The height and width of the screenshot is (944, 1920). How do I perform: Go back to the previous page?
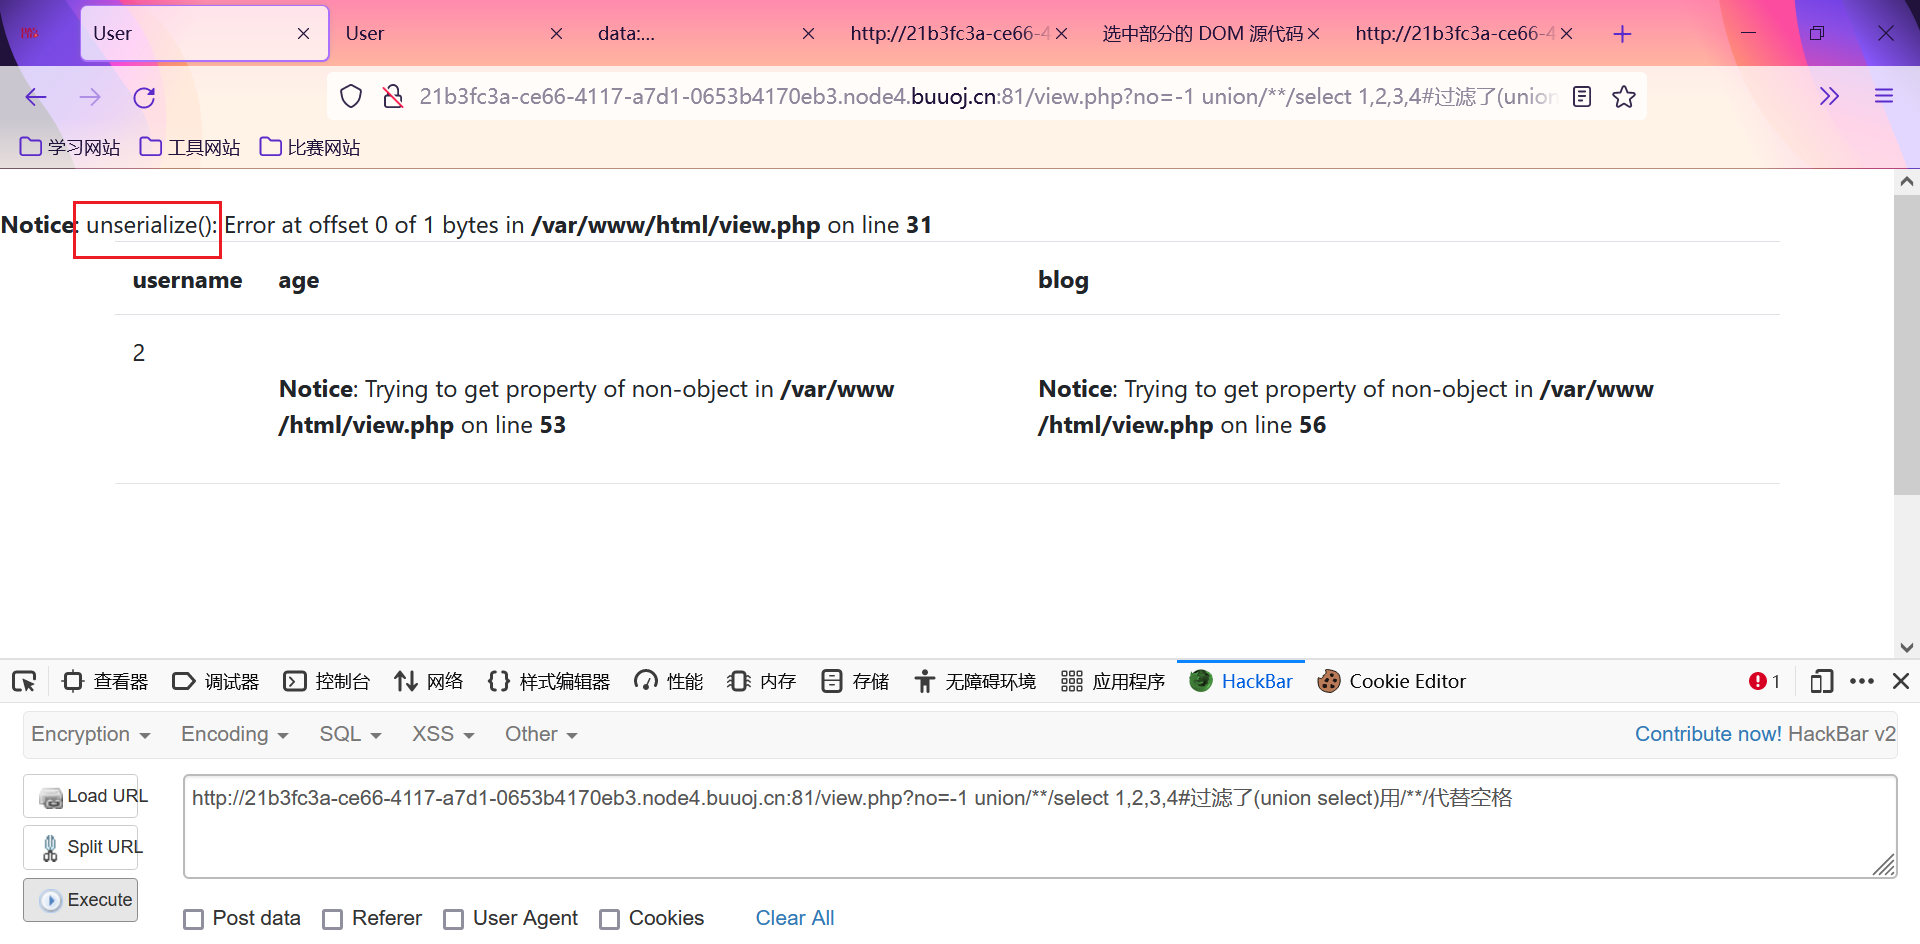click(36, 97)
